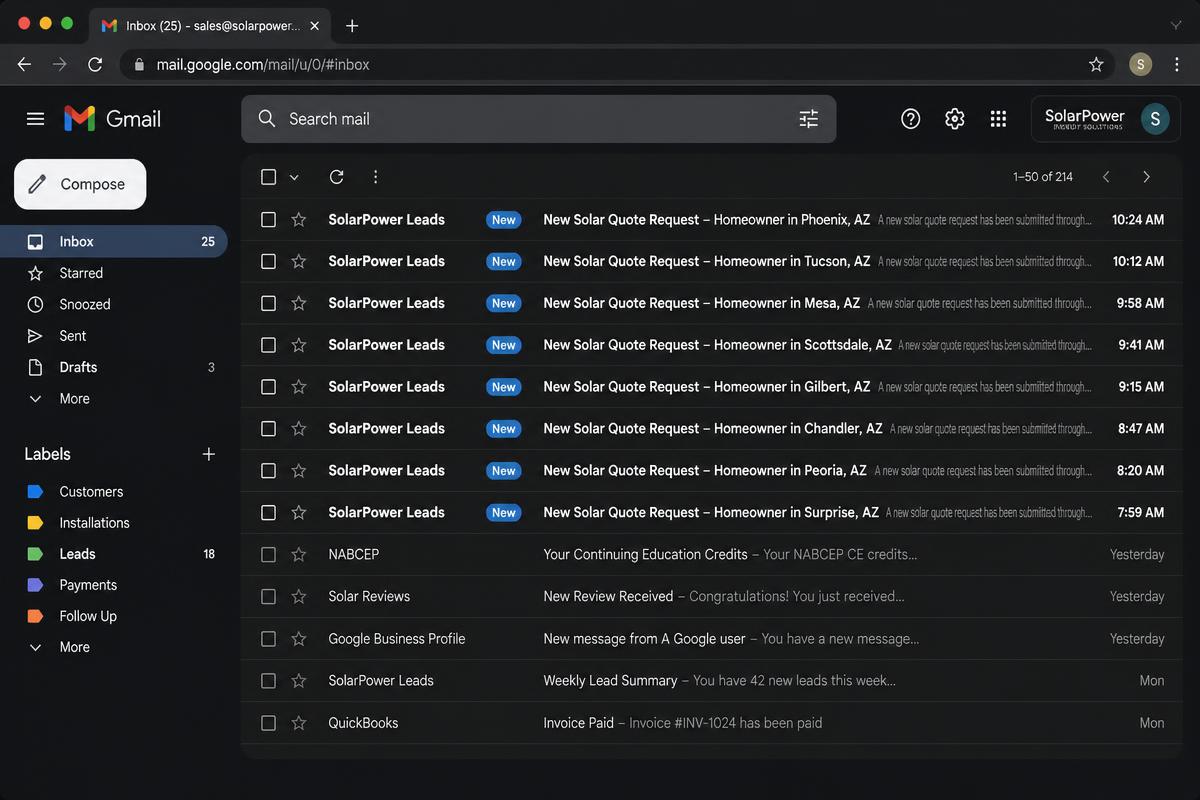Open the Scottsdale, AZ quote request email
This screenshot has height=800, width=1200.
(x=711, y=345)
